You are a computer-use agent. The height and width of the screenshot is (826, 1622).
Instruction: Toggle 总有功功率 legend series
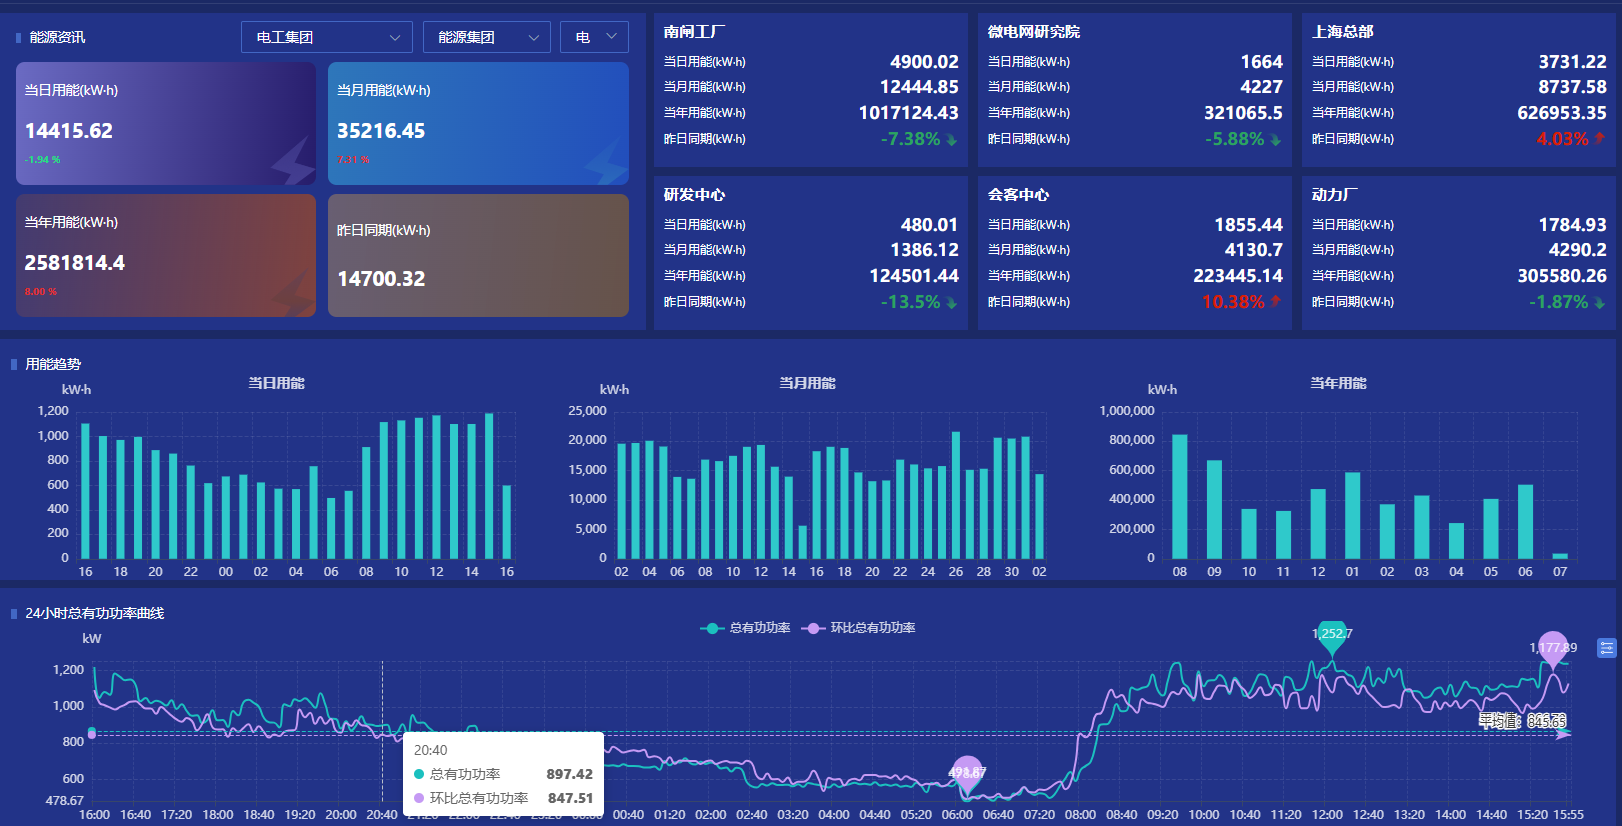point(745,628)
